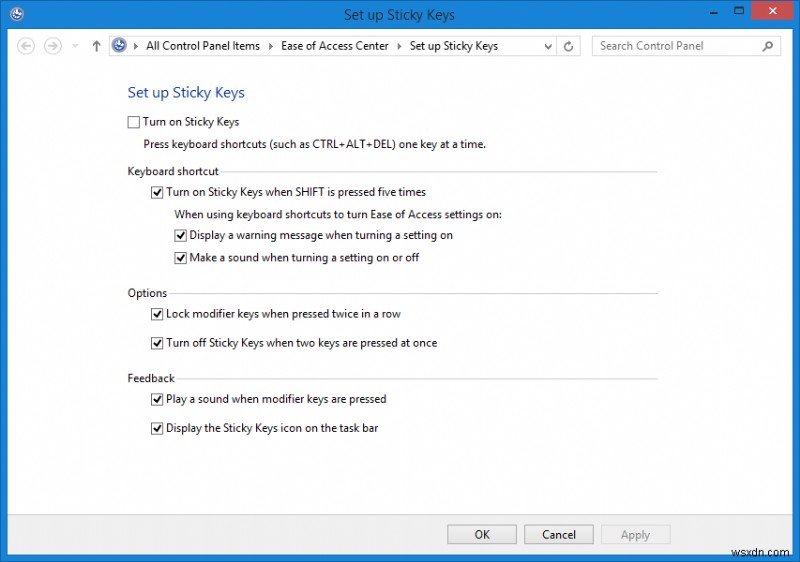The height and width of the screenshot is (562, 800).
Task: Navigate to Ease of Access Center breadcrumb
Action: pos(335,46)
